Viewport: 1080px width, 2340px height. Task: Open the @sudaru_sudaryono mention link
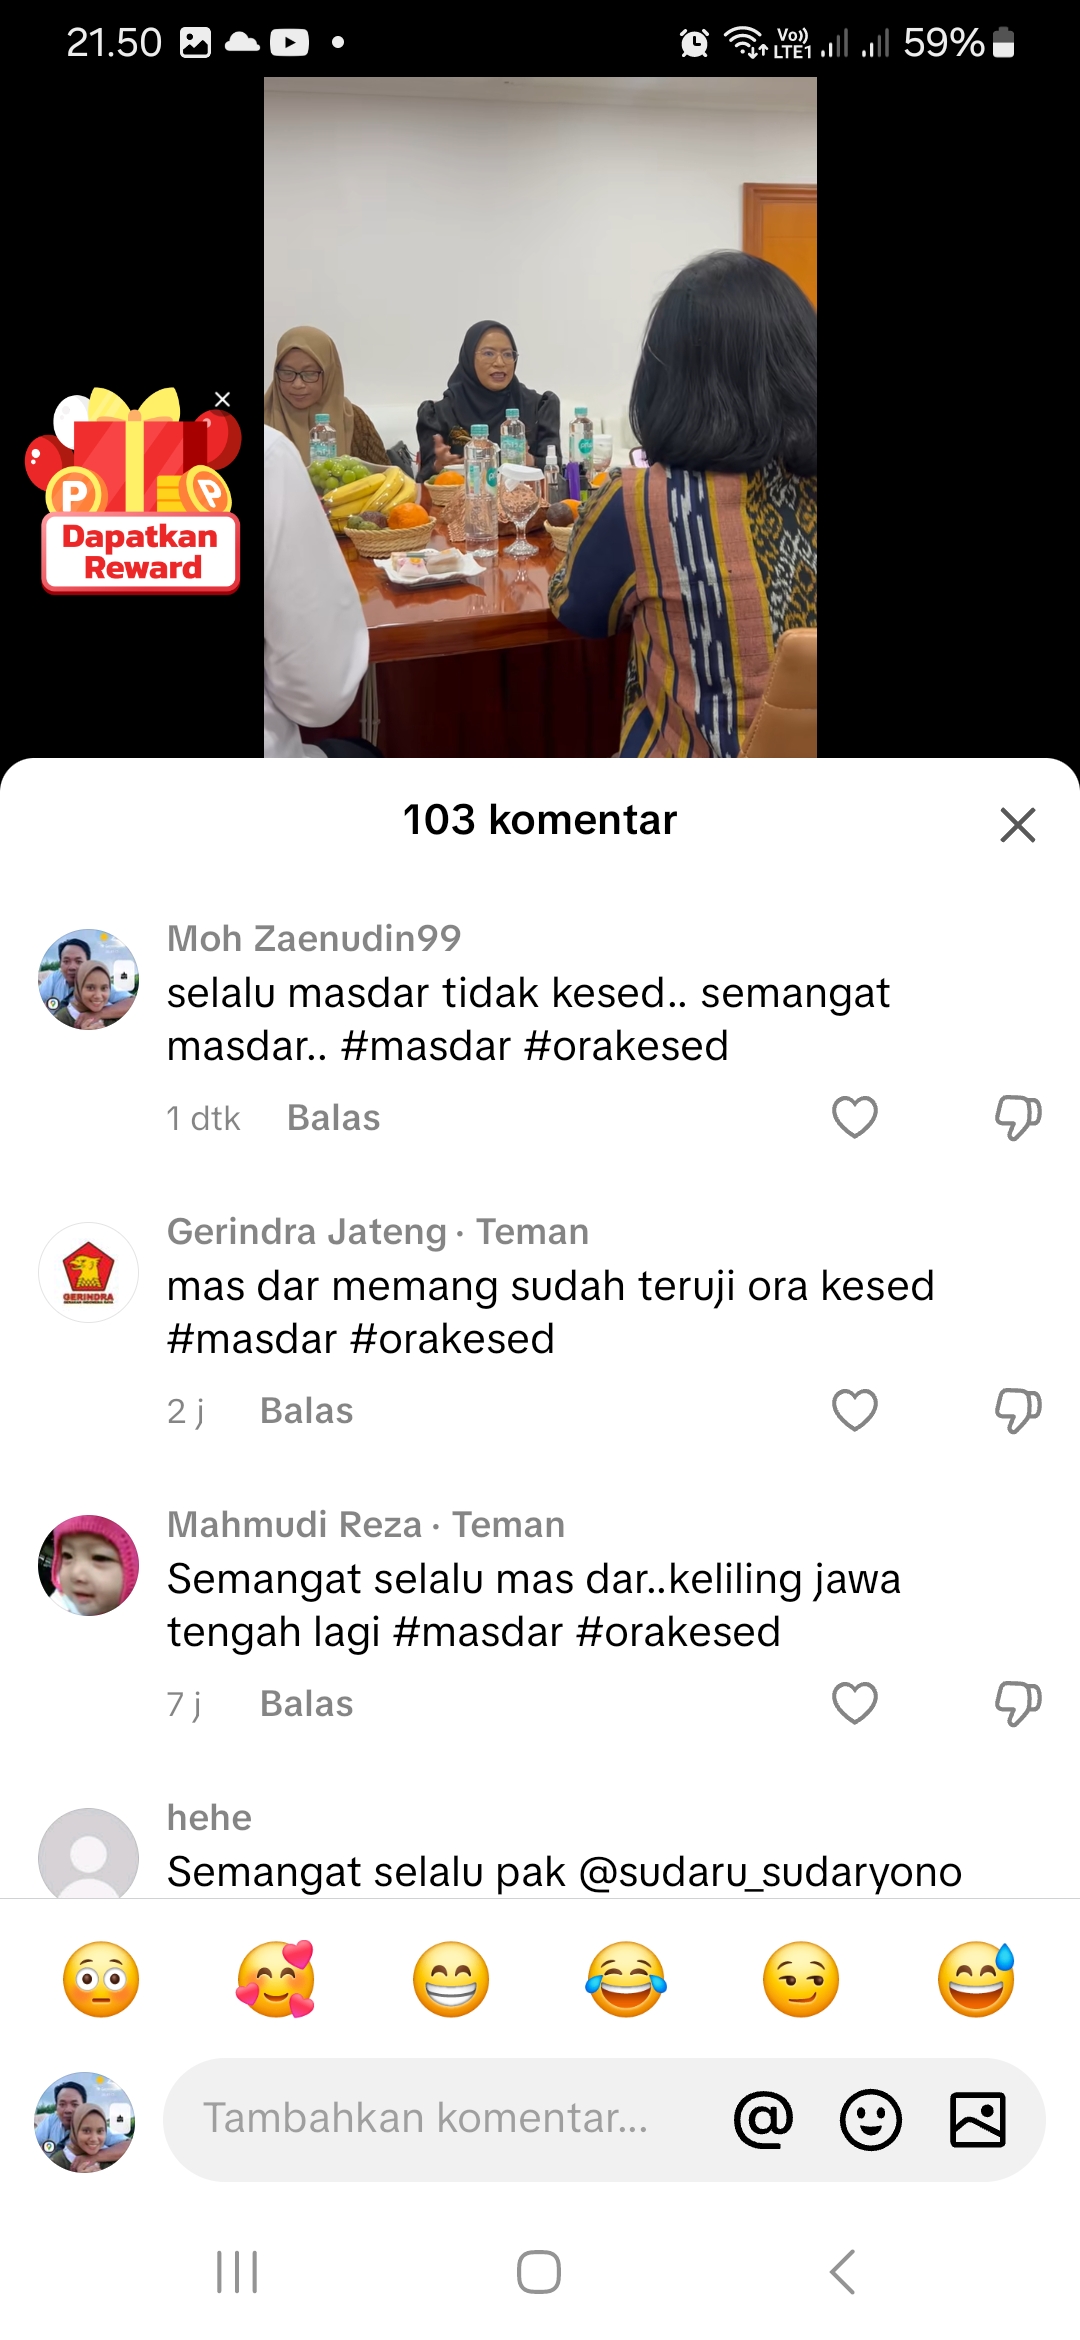[770, 1872]
